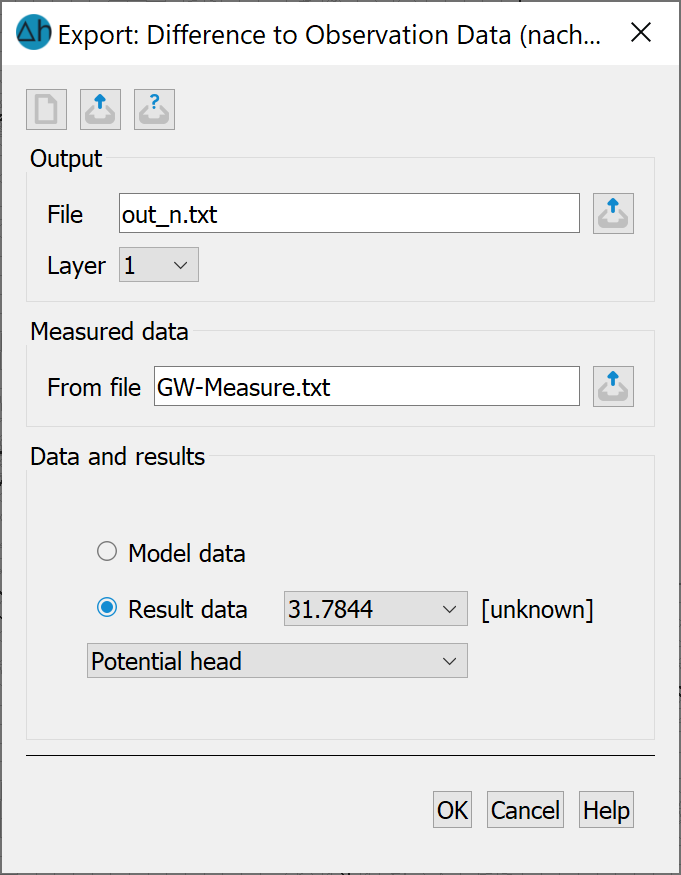681x875 pixels.
Task: Expand the 31.7844 time step dropdown
Action: click(376, 609)
